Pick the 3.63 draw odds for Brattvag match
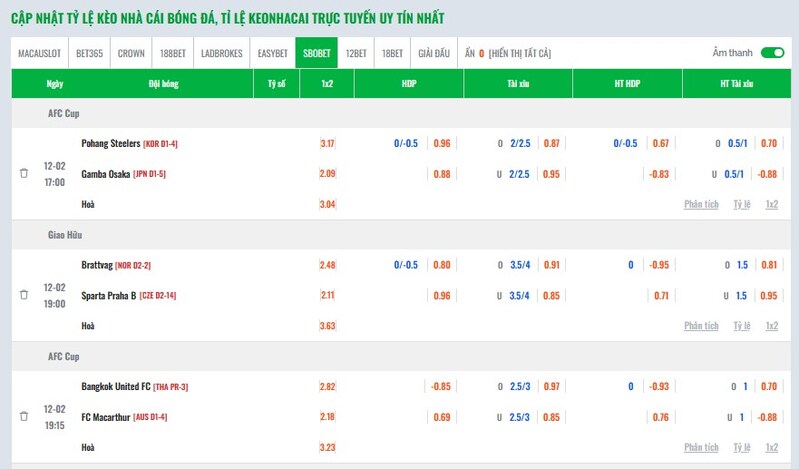Screen dimensions: 799x469 tap(327, 326)
